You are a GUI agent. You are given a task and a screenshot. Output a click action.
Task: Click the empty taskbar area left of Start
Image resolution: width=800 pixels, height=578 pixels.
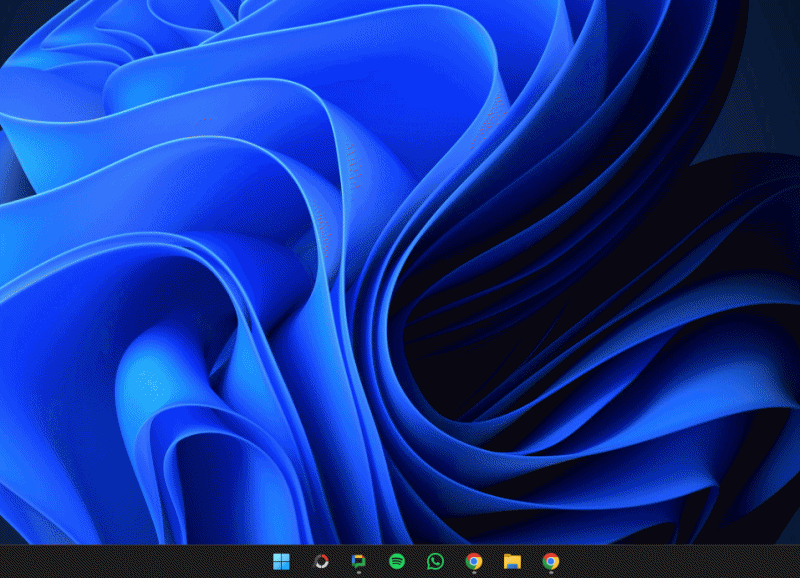pyautogui.click(x=130, y=561)
